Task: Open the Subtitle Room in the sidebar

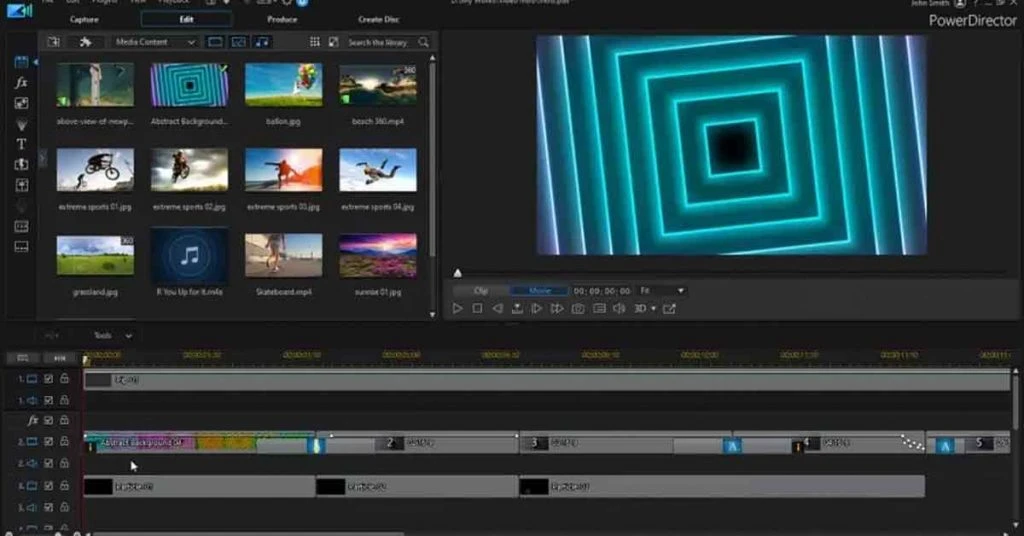Action: [x=21, y=247]
